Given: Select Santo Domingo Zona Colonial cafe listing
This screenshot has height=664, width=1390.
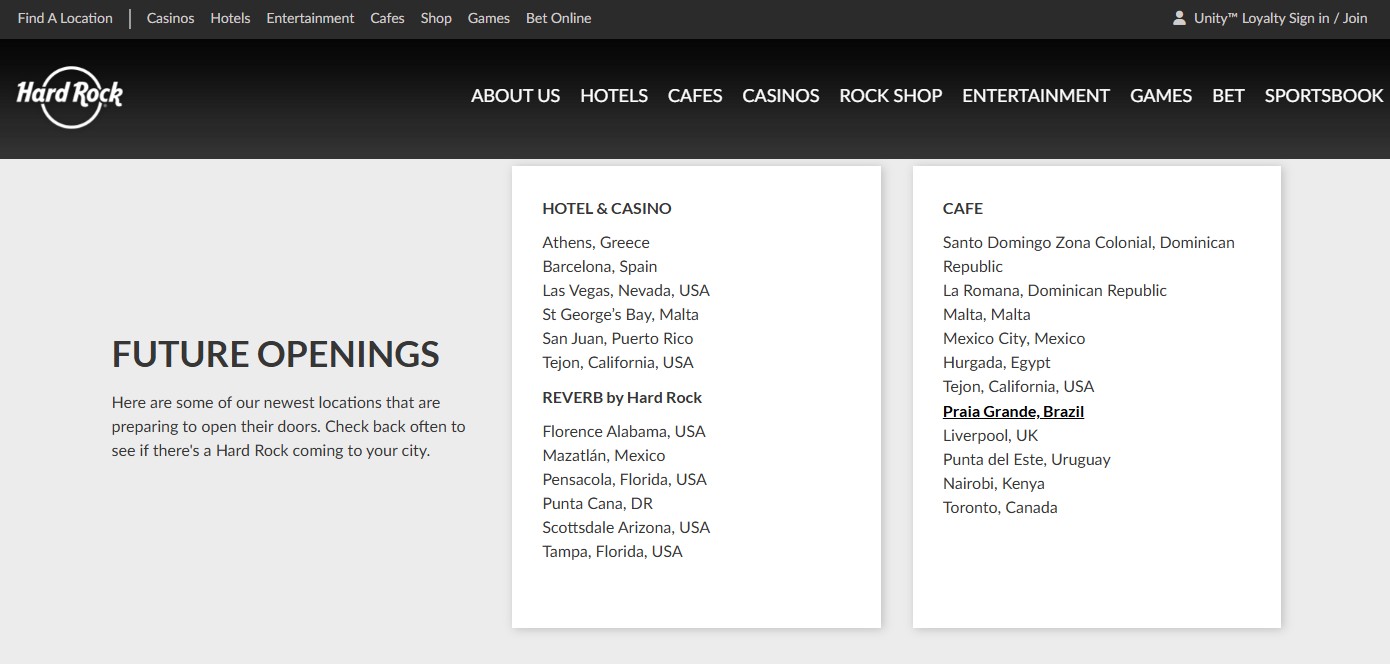Looking at the screenshot, I should 1089,254.
